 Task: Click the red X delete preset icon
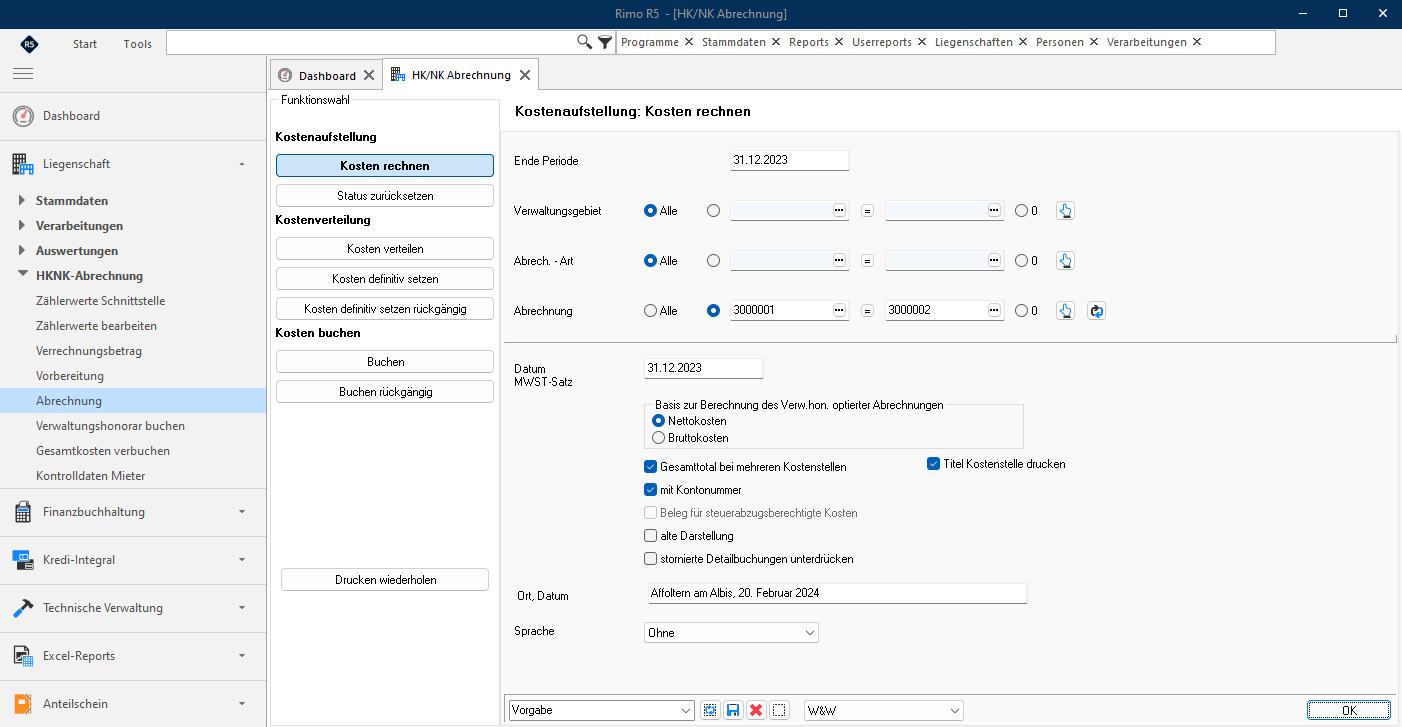[x=756, y=710]
